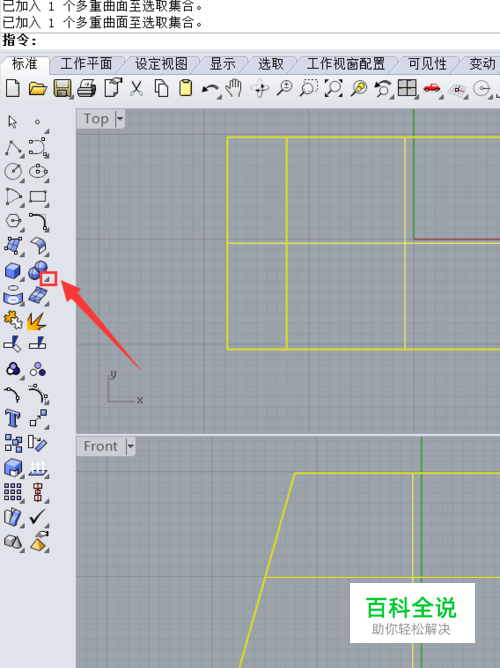This screenshot has height=668, width=500.
Task: Click the Explode icon
Action: (x=37, y=321)
